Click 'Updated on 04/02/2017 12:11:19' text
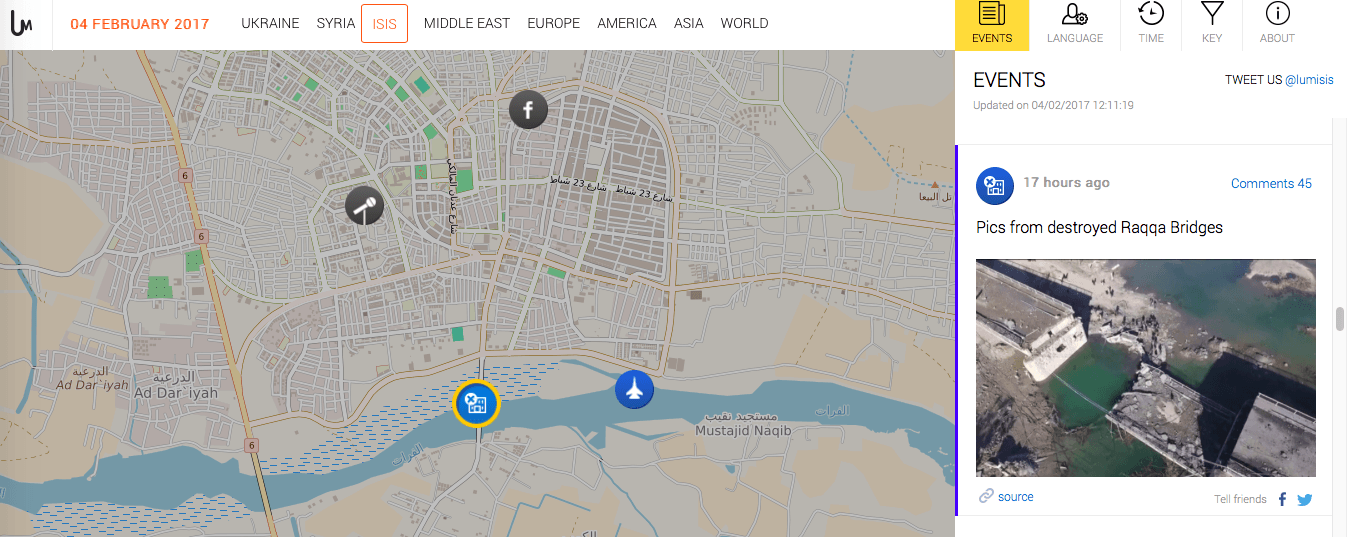Image resolution: width=1347 pixels, height=537 pixels. [1053, 105]
